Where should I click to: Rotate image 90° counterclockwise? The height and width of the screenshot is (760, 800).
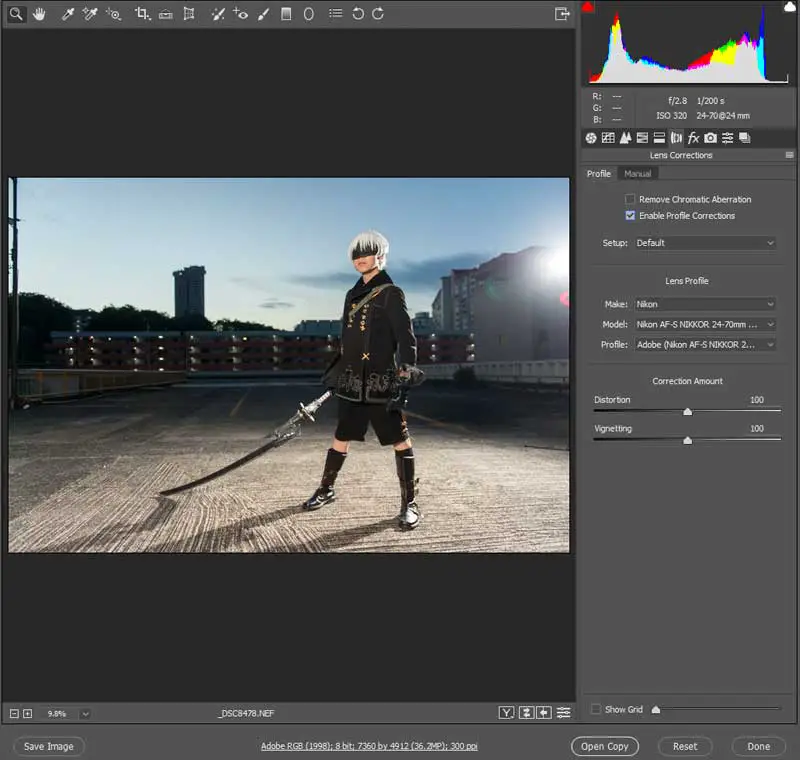pyautogui.click(x=358, y=14)
